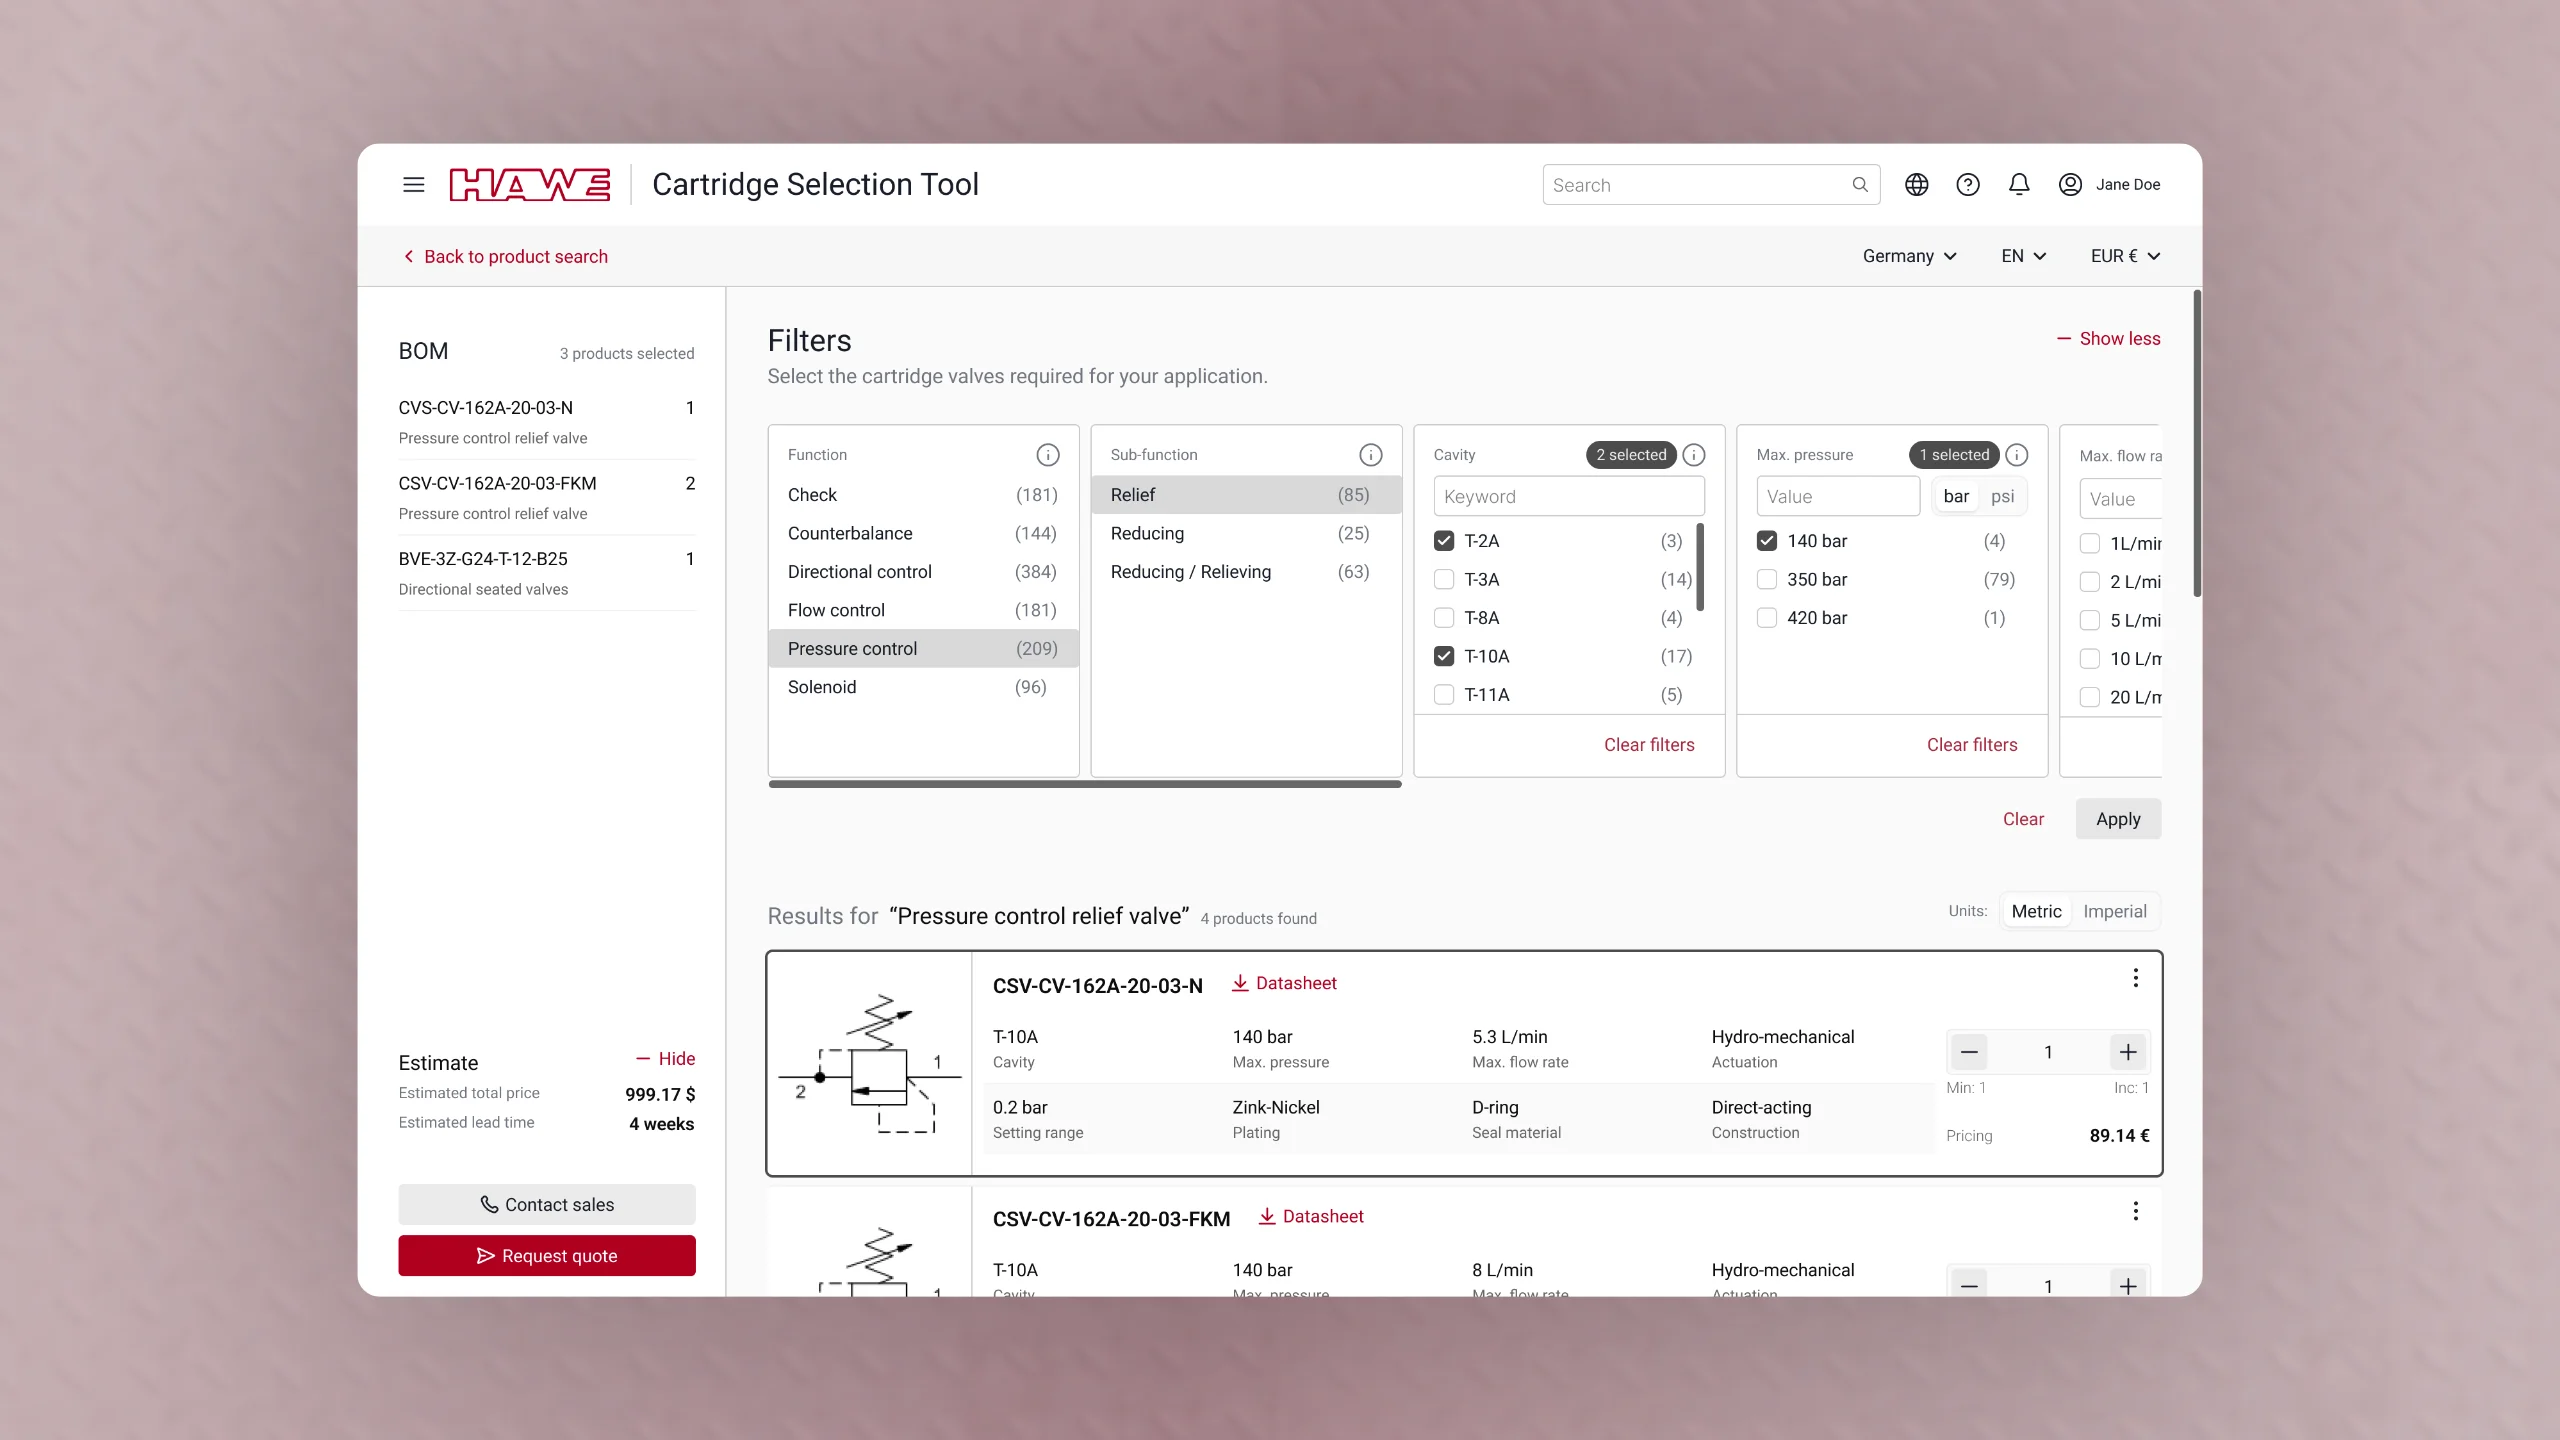The width and height of the screenshot is (2560, 1440).
Task: Increase quantity of CSV-CV-162A-20-03-N
Action: (x=2128, y=1052)
